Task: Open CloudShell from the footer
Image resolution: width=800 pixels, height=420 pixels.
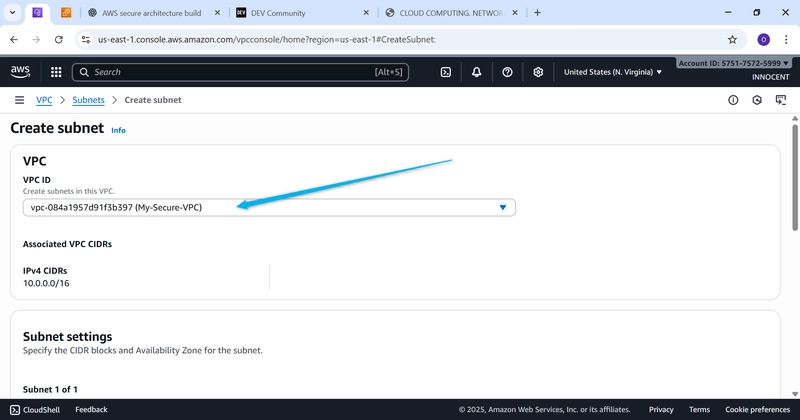Action: [x=35, y=410]
